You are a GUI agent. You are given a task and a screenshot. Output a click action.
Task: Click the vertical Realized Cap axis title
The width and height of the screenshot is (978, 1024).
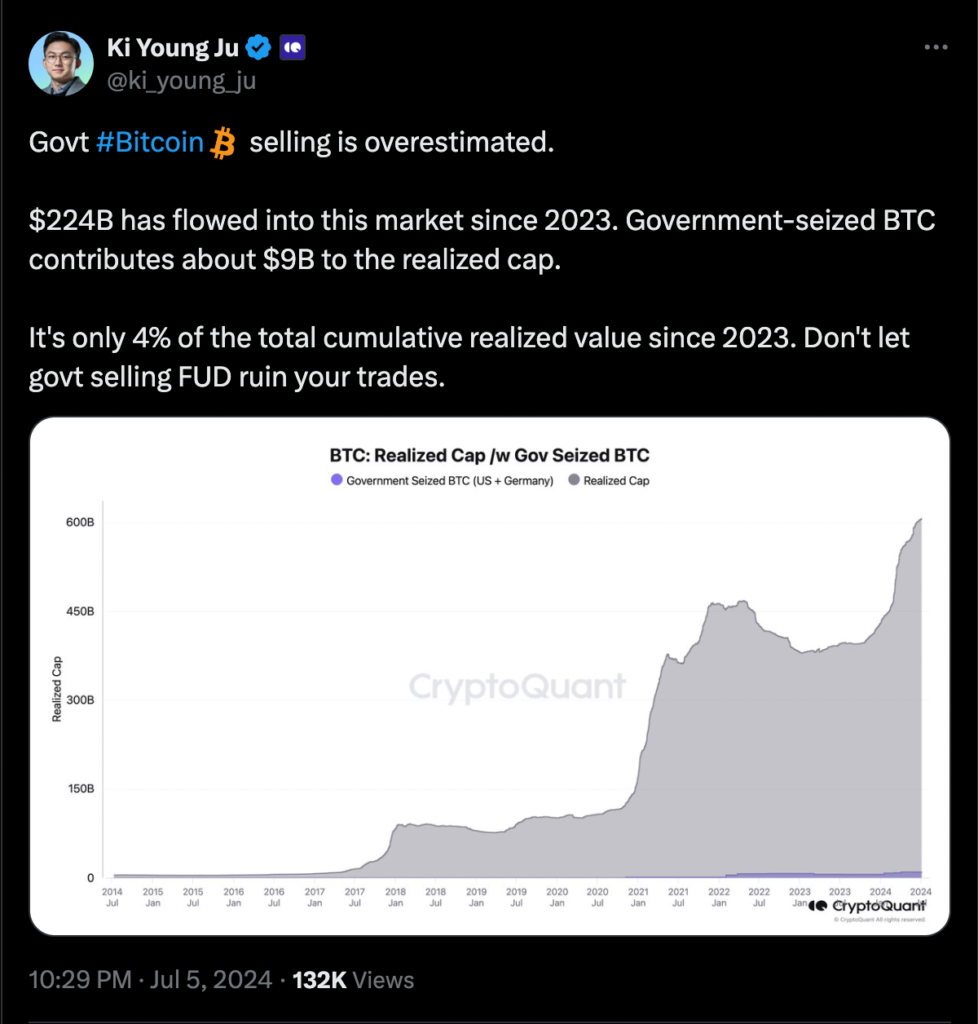57,689
